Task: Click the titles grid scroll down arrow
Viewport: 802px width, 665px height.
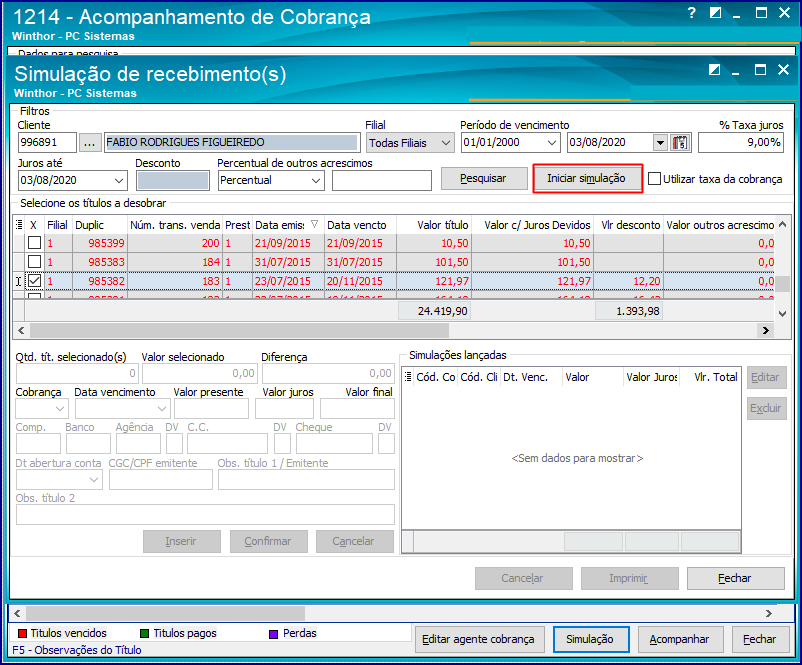Action: (782, 314)
